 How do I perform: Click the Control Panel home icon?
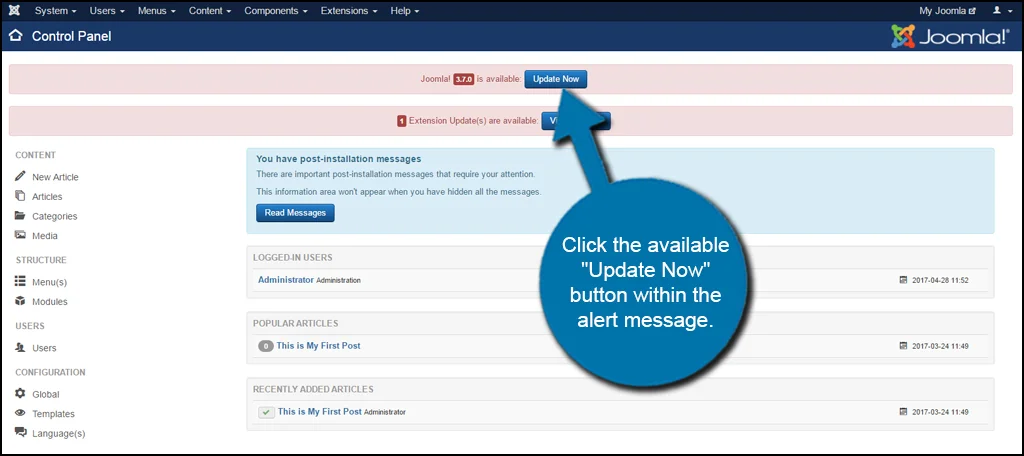(x=16, y=35)
